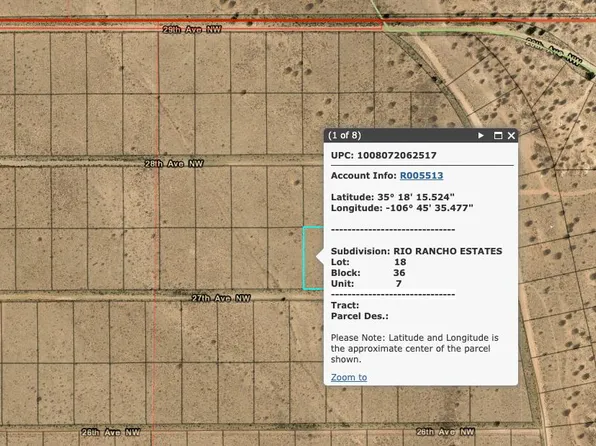Viewport: 596px width, 446px height.
Task: Select the cyan highlighted parcel on map
Action: (x=313, y=258)
